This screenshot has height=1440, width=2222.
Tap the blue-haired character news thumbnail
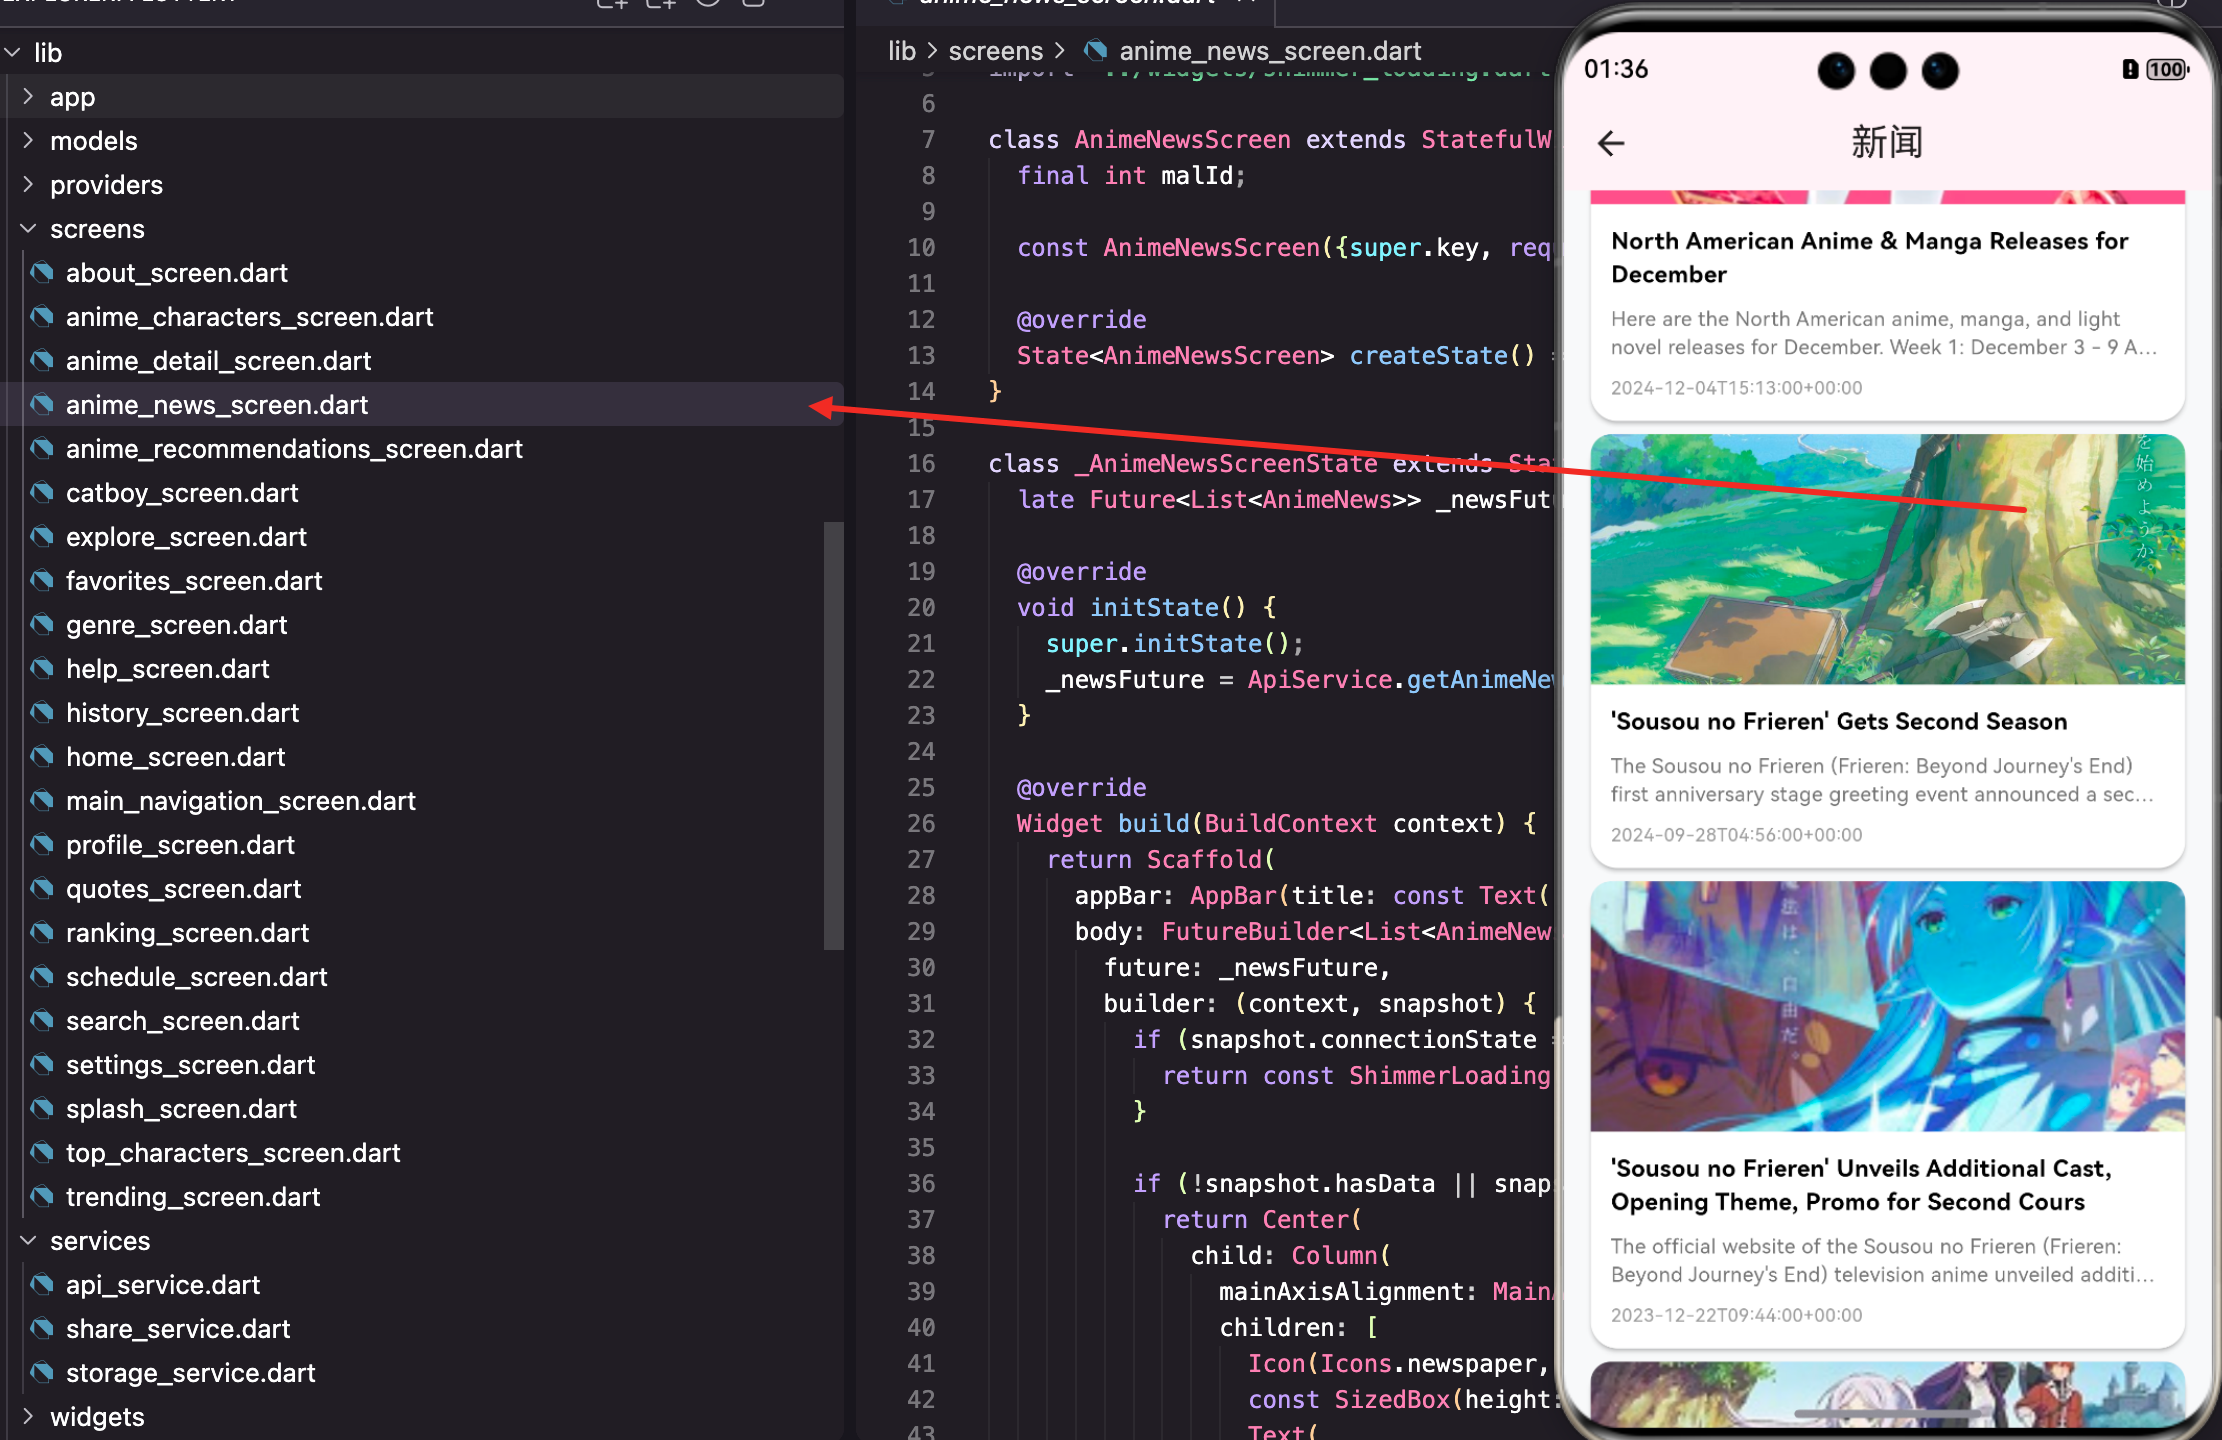1887,1006
